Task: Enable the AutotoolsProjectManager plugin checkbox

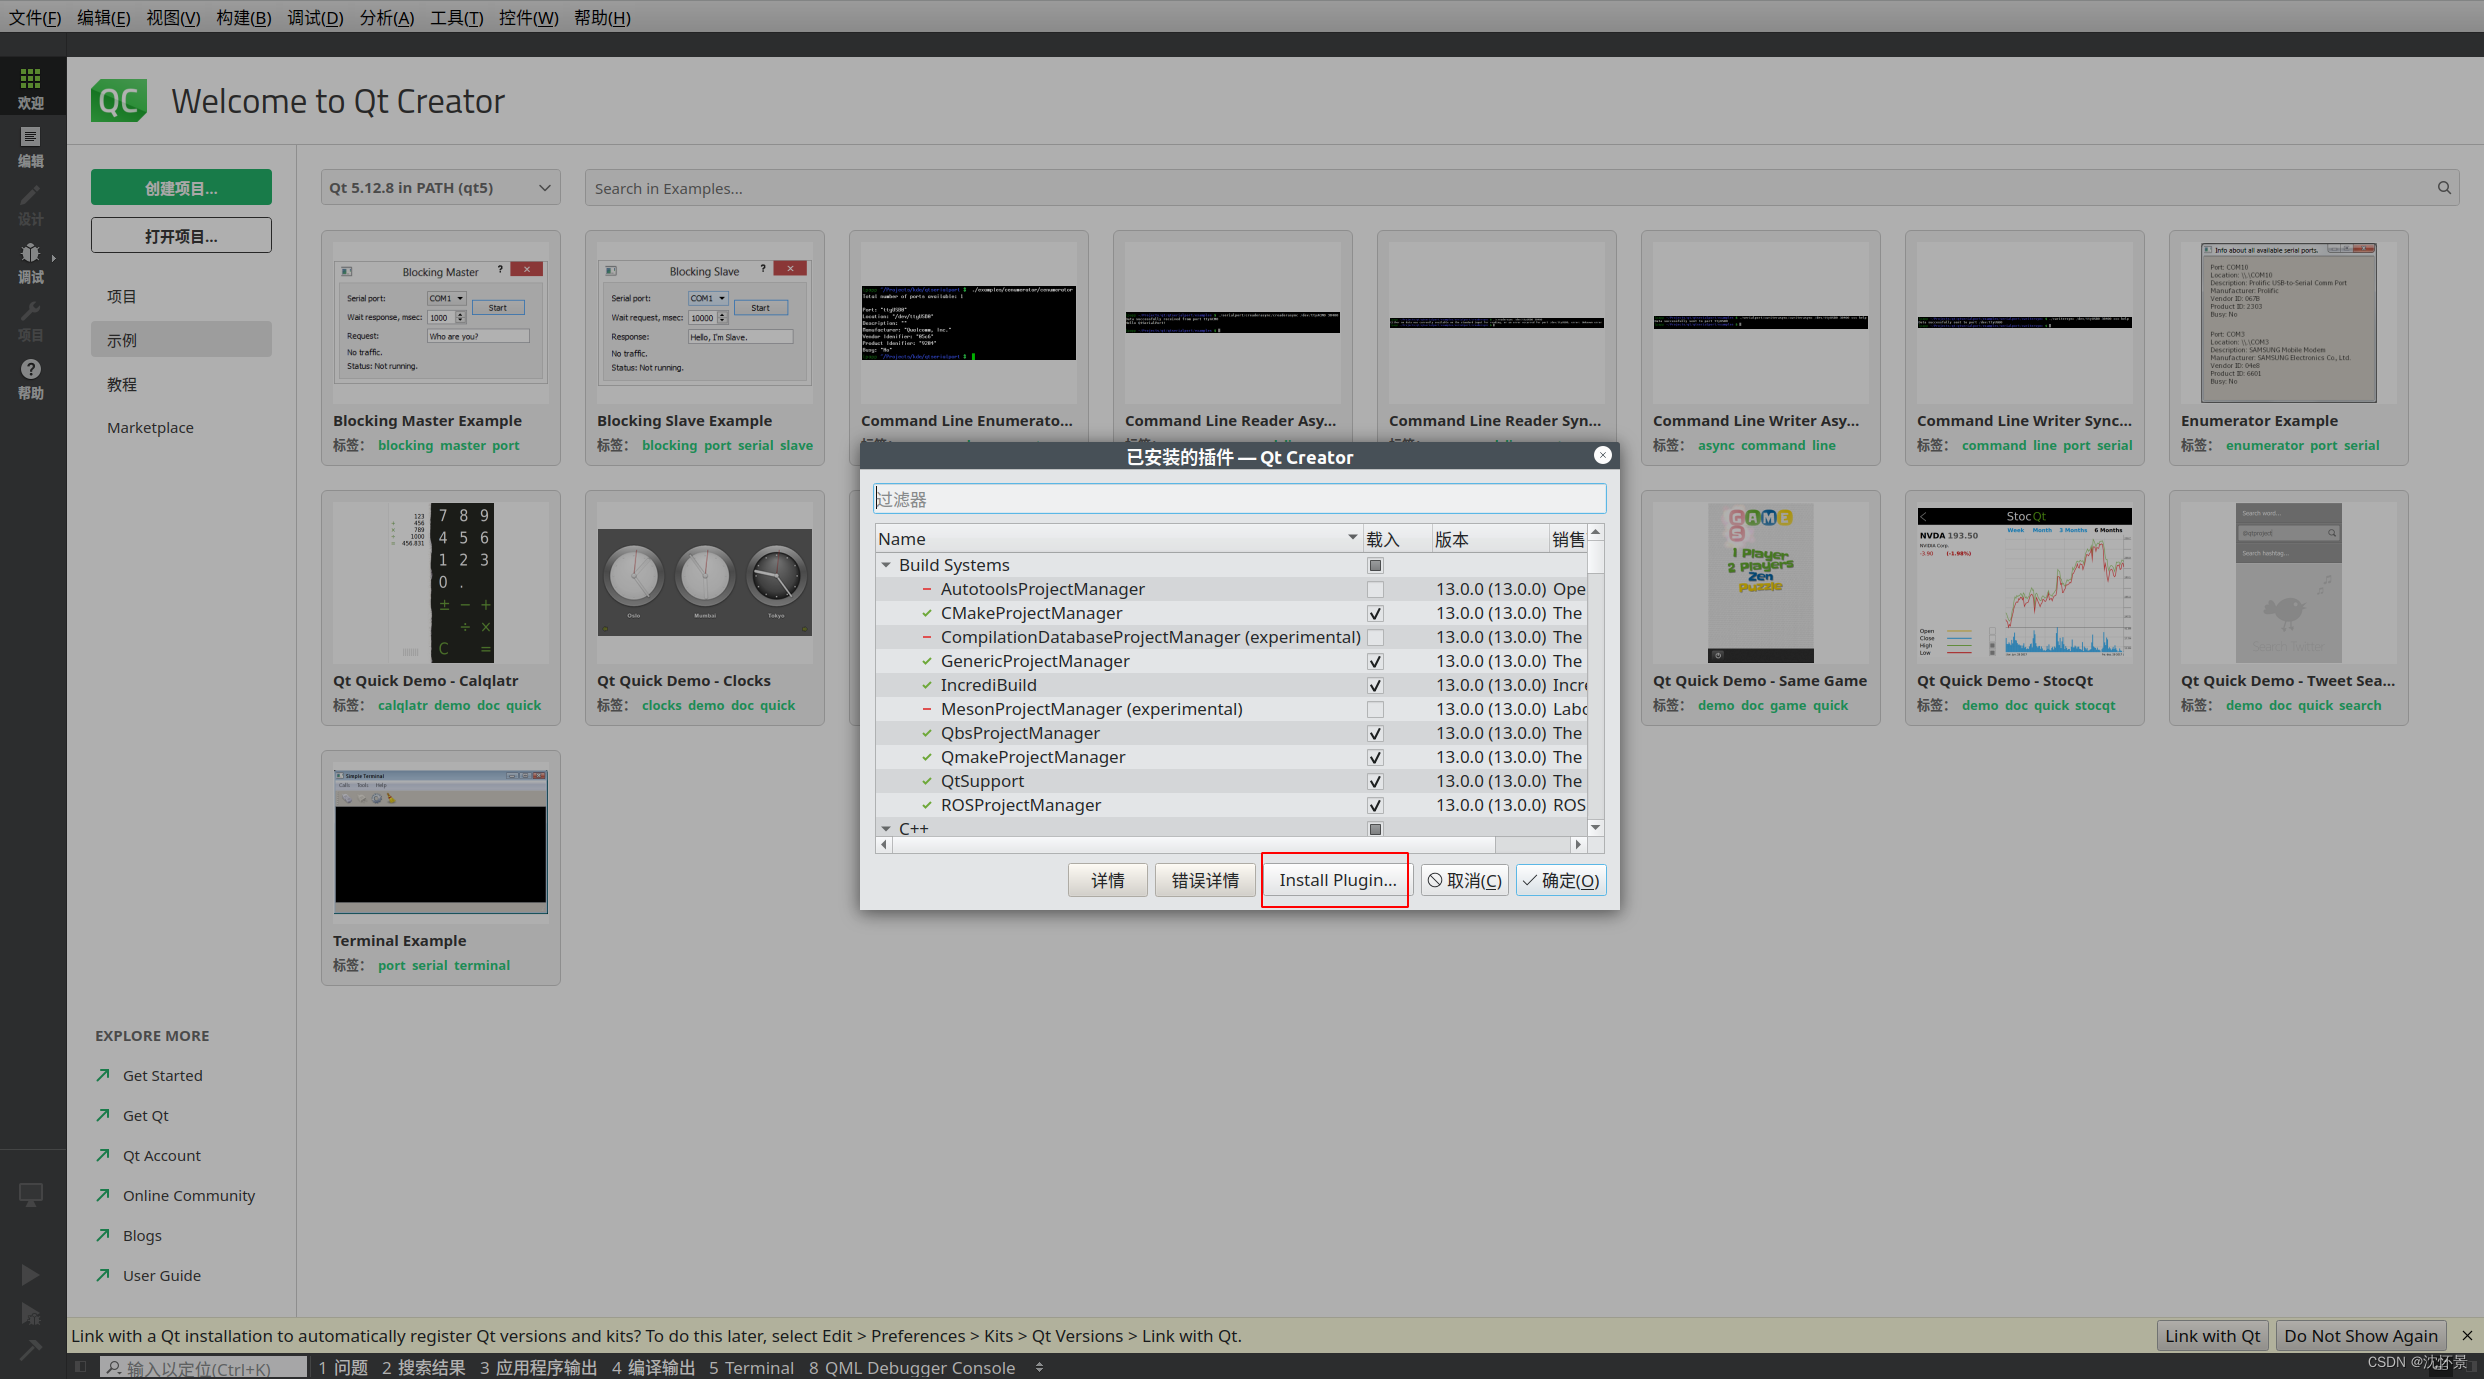Action: coord(1375,589)
